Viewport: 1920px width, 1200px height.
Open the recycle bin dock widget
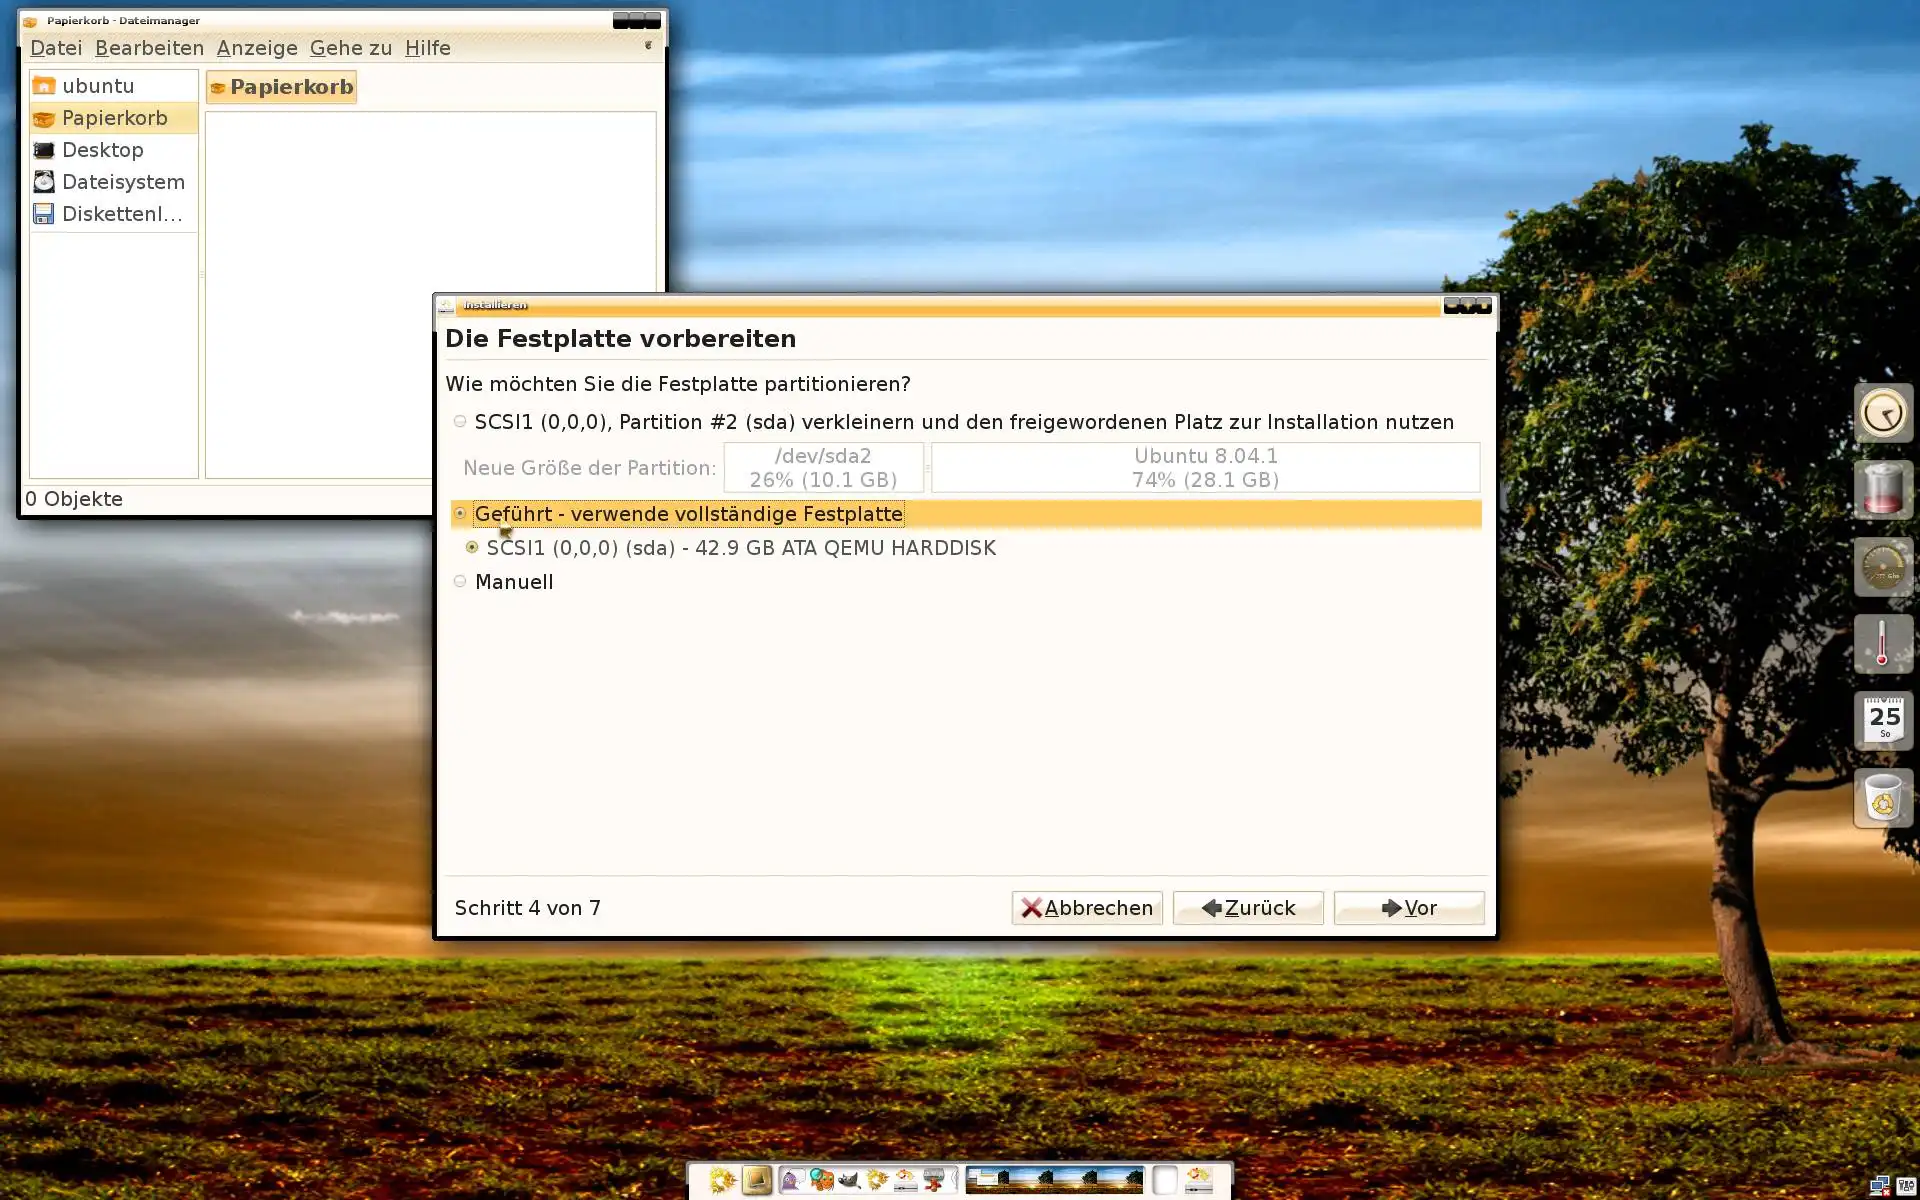(1883, 799)
